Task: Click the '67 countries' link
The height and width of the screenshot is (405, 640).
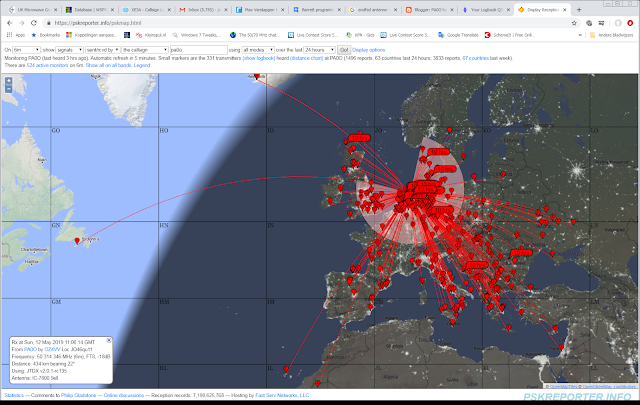Action: (476, 58)
